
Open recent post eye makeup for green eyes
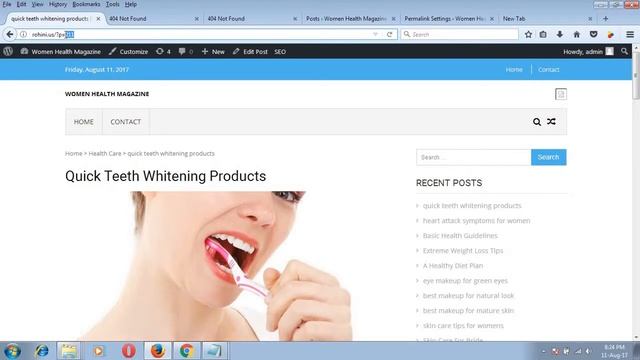pos(465,281)
